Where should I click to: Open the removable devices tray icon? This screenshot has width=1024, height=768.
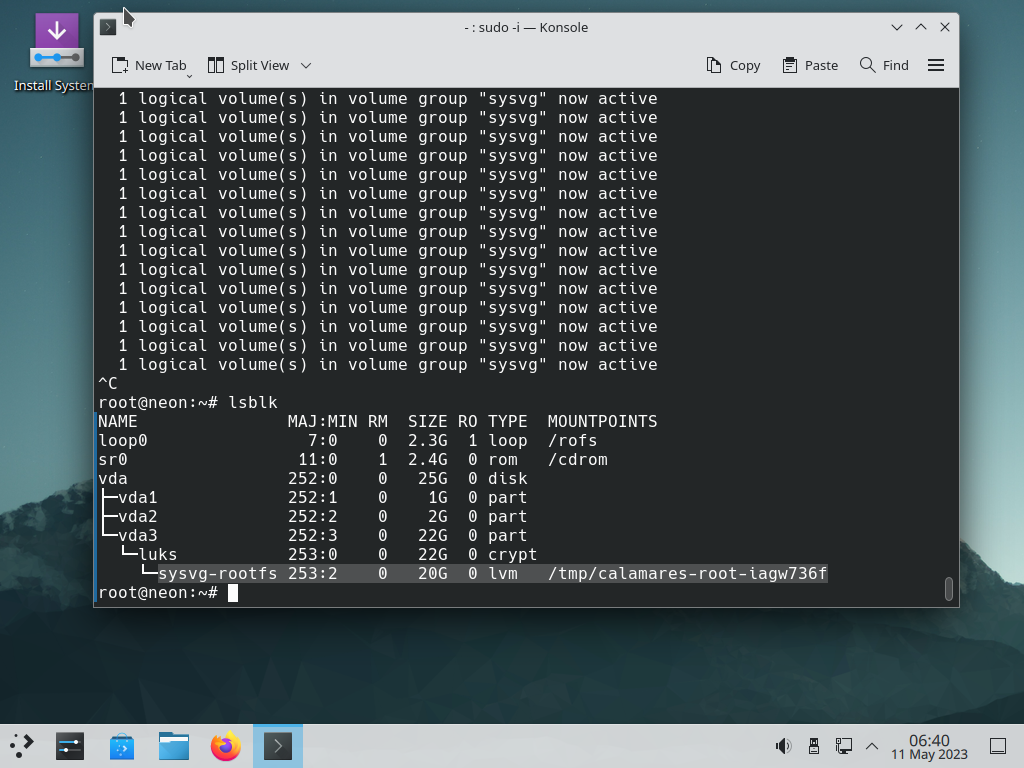coord(814,746)
